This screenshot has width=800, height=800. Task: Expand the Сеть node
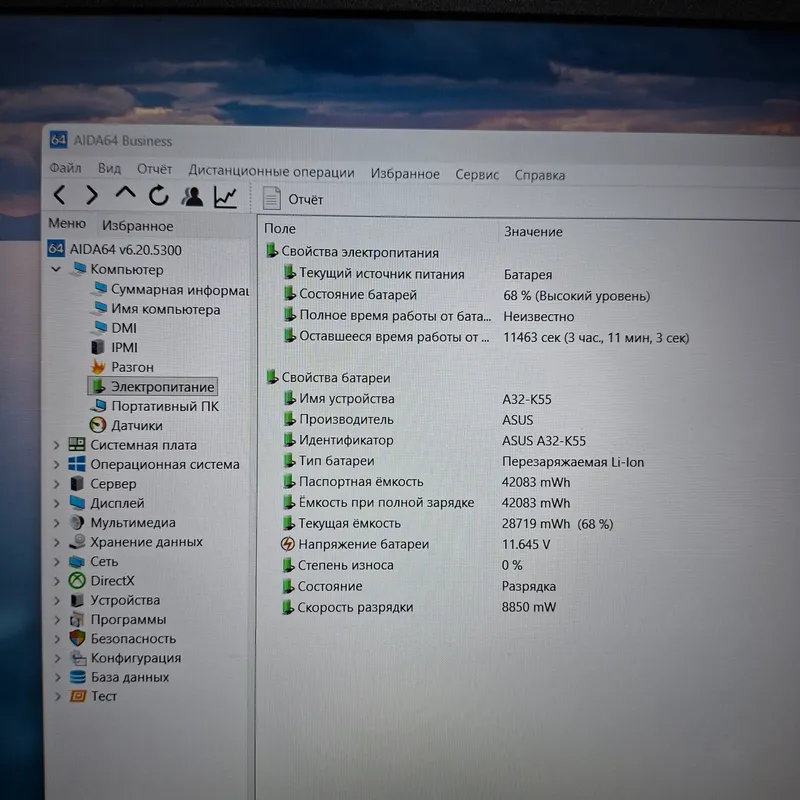point(57,561)
